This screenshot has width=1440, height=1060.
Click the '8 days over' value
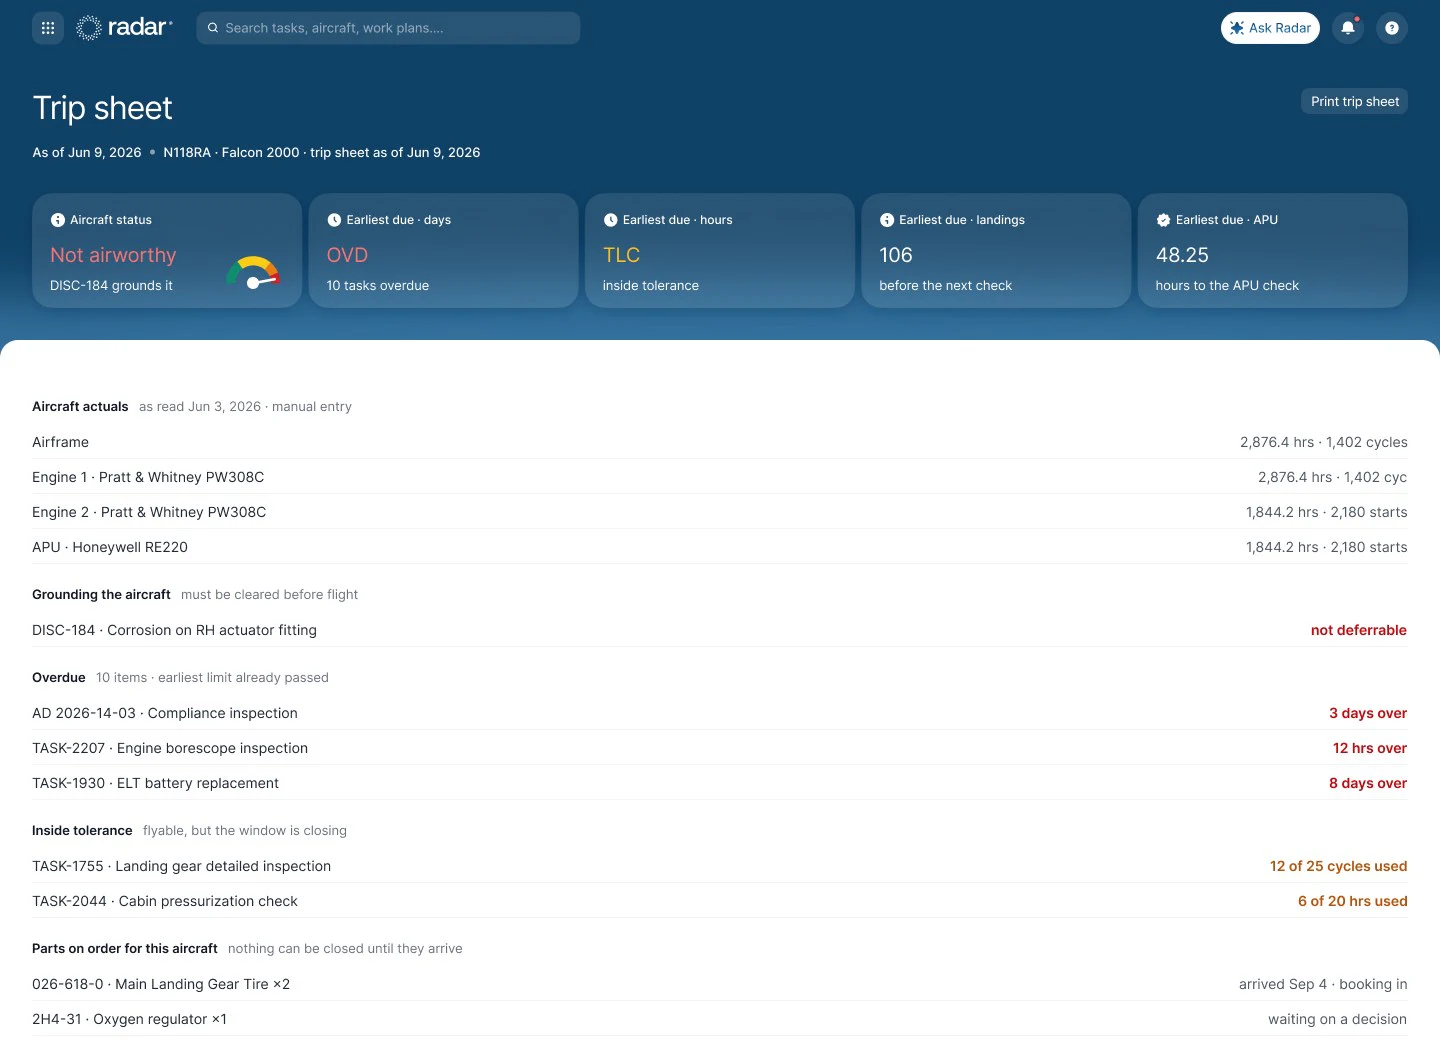(1368, 783)
